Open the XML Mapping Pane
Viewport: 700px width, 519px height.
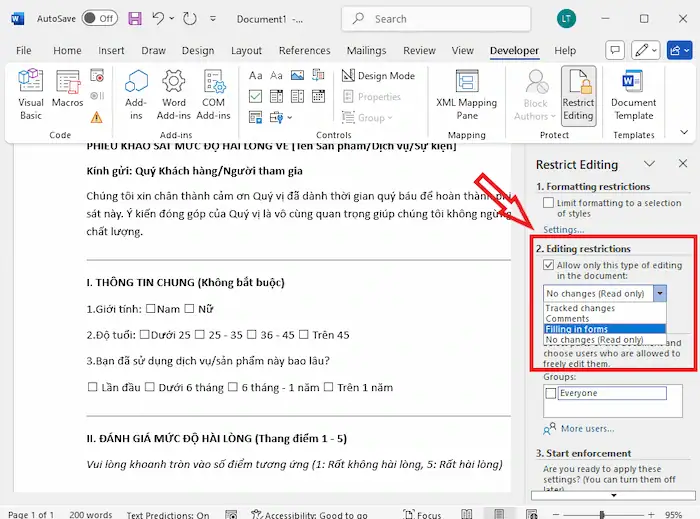(x=466, y=95)
